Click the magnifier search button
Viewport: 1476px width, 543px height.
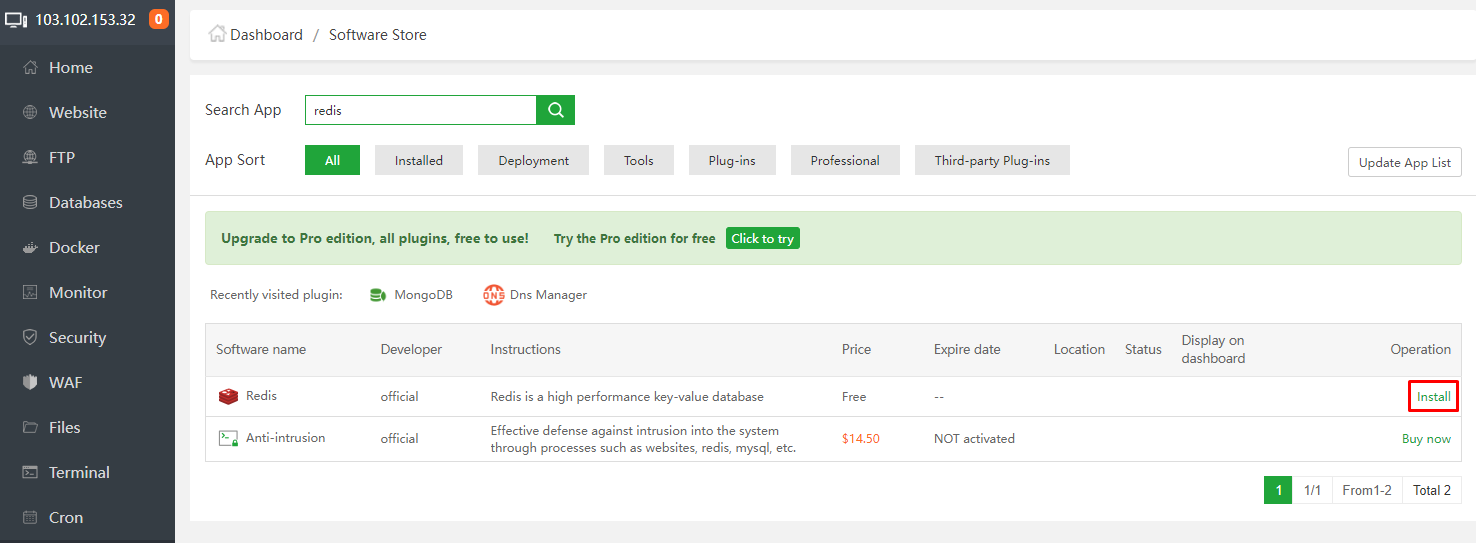coord(555,110)
